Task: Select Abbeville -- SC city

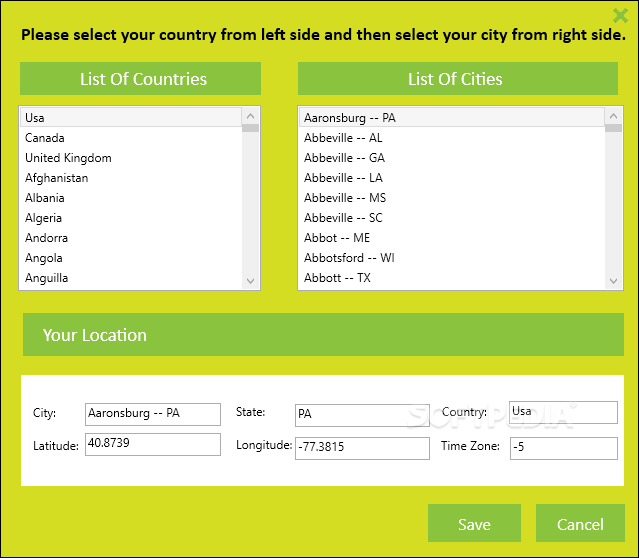Action: tap(452, 218)
